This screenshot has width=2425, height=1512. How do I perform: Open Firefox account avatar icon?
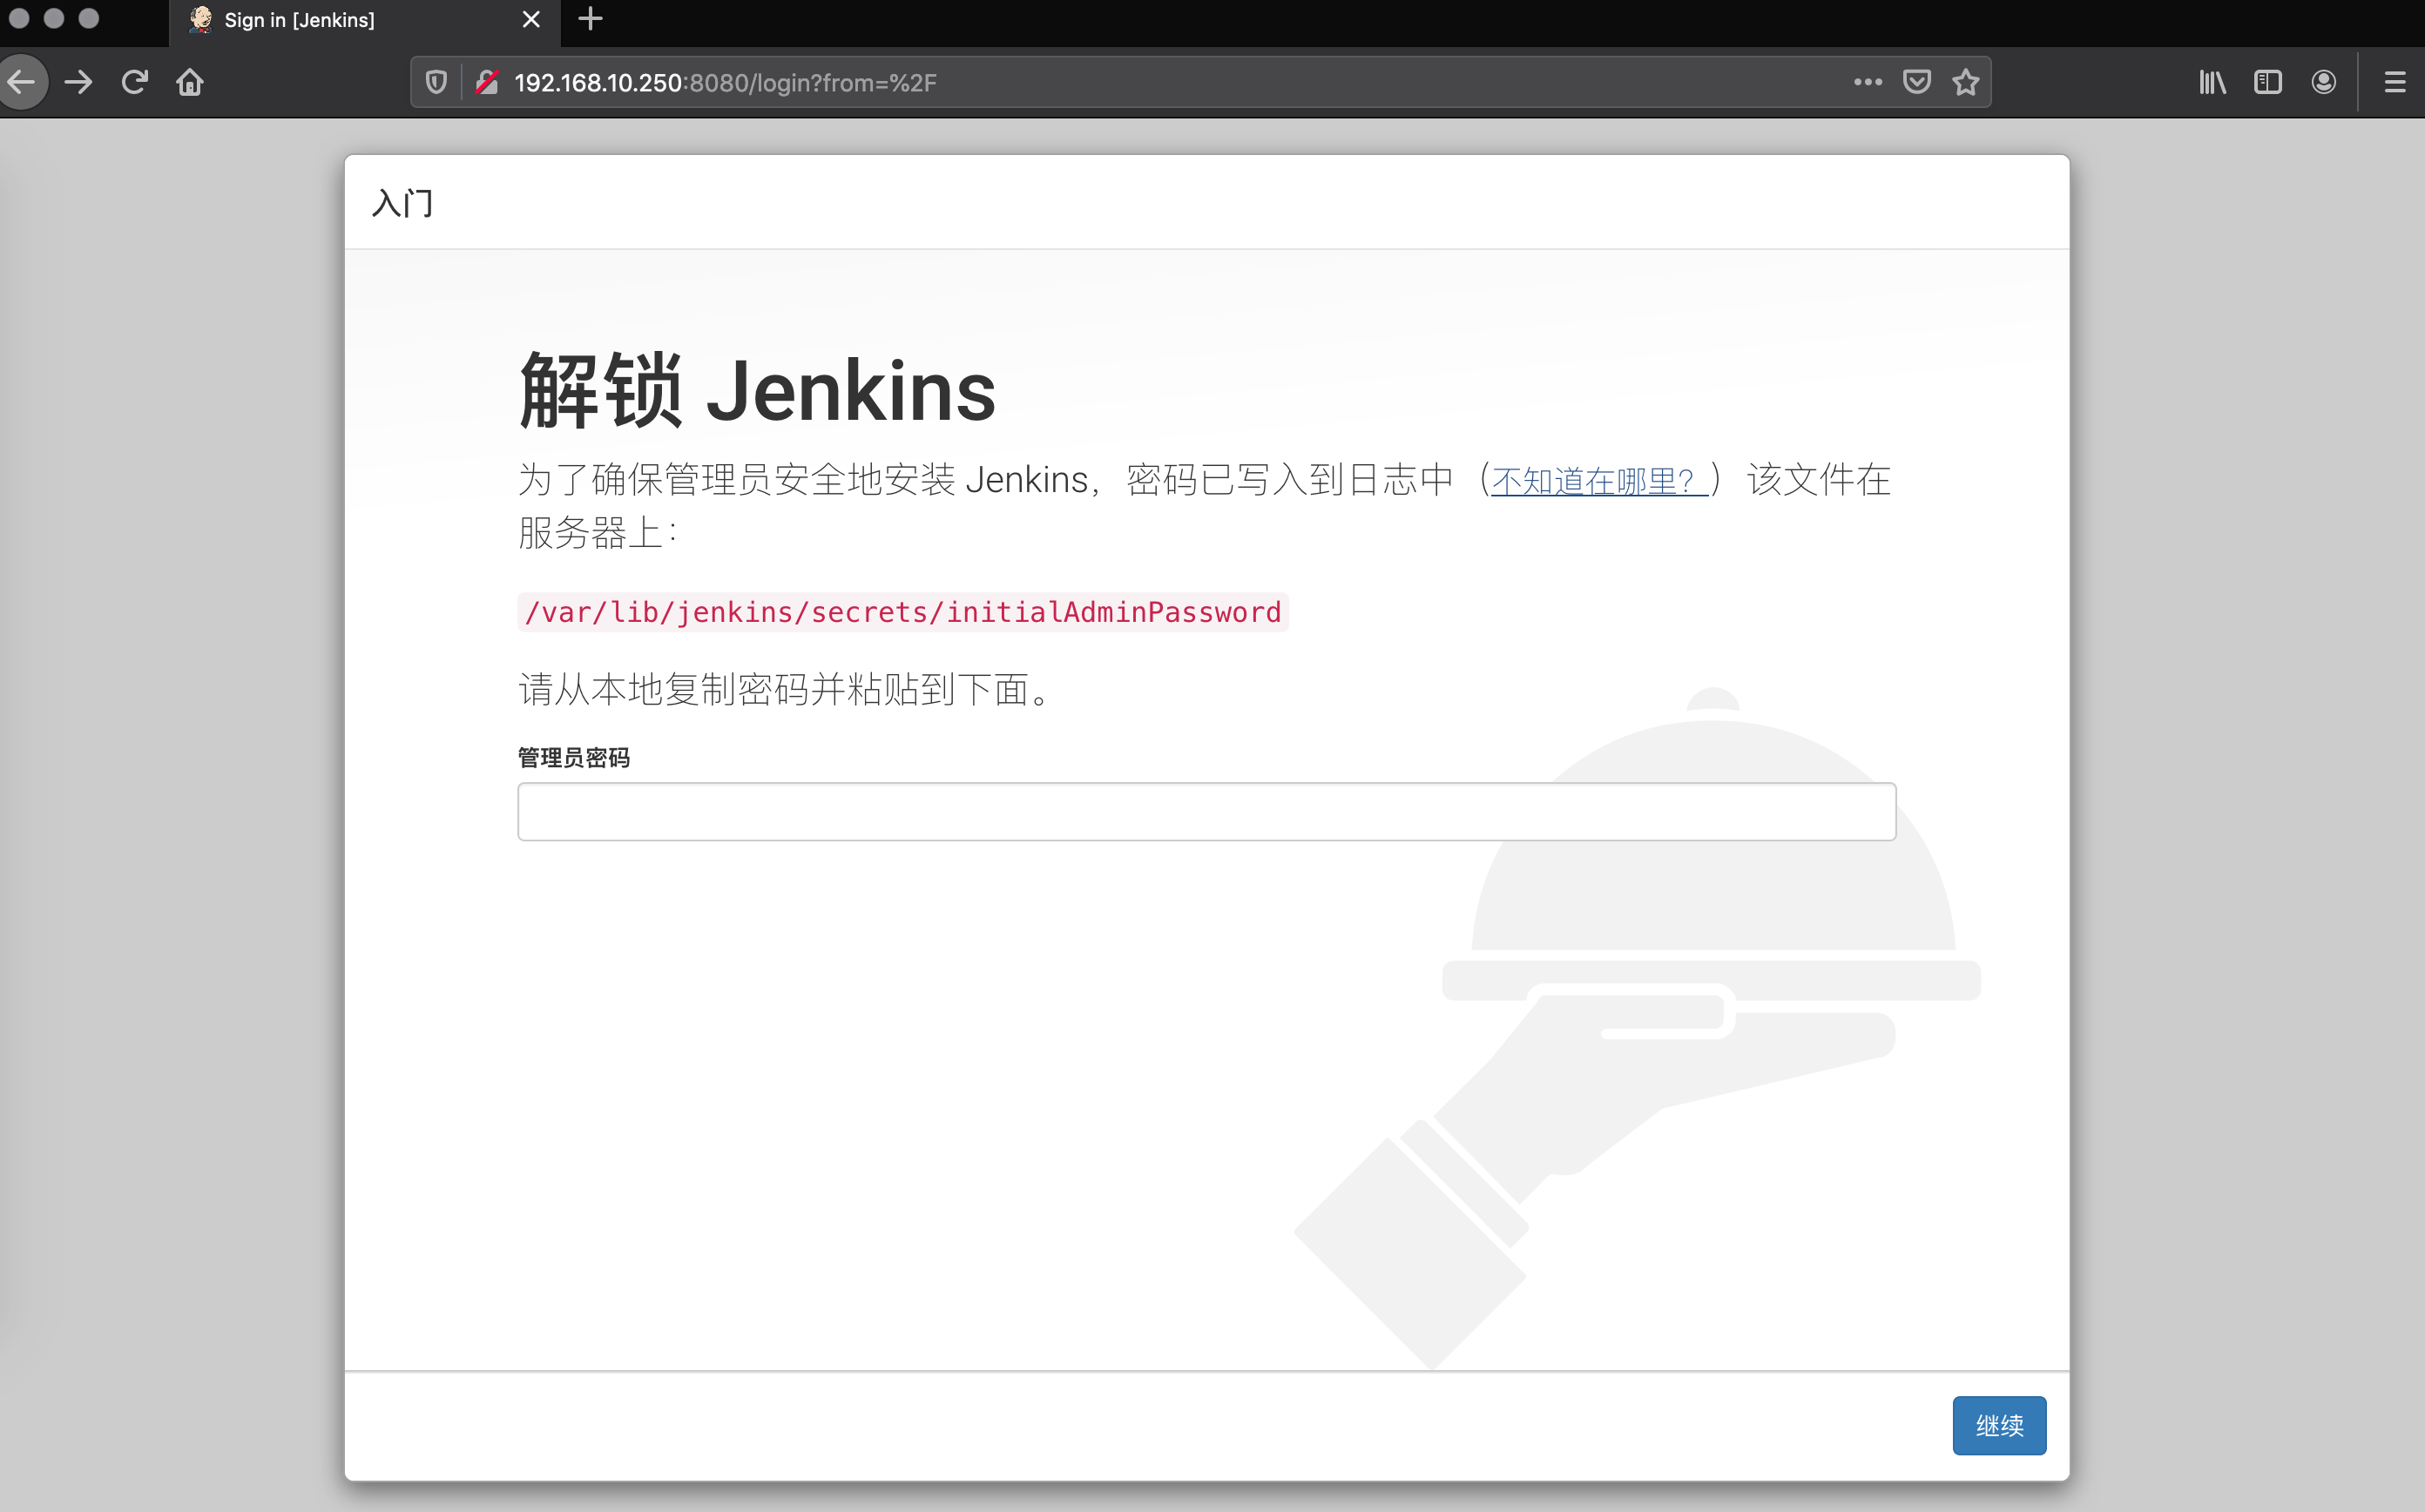2324,82
